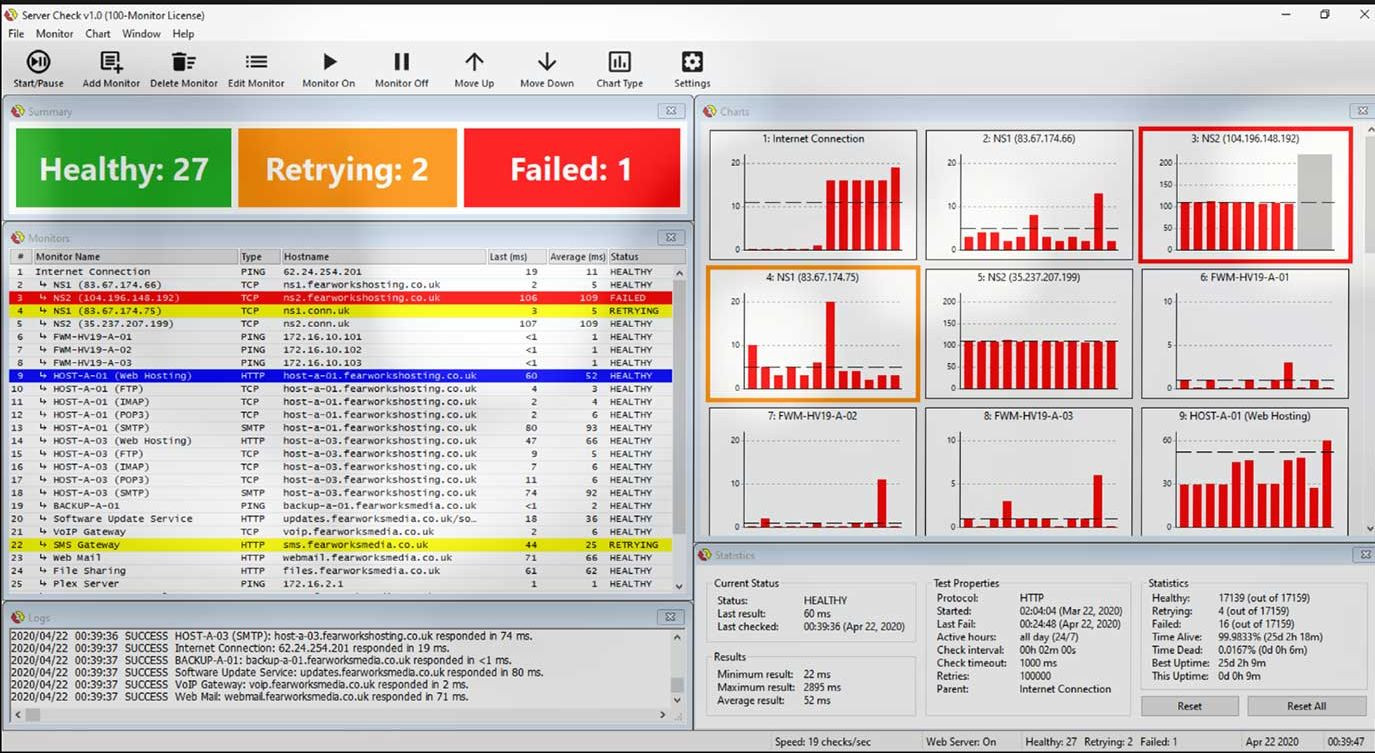The image size is (1375, 753).
Task: Select the retrying NS1 (83.67.174.75) row
Action: click(x=340, y=311)
